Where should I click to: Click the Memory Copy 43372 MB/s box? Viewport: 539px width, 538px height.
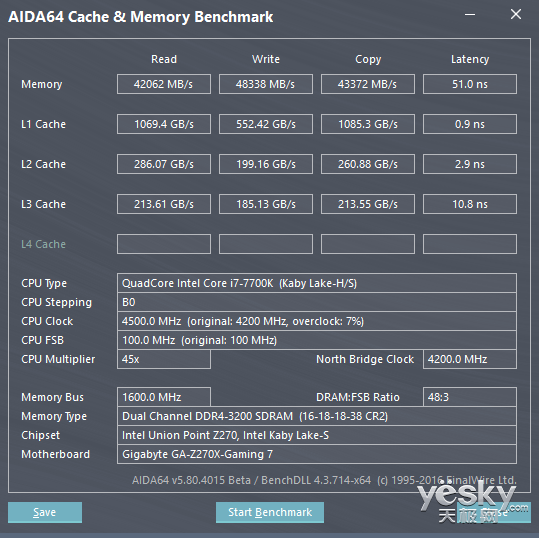(x=368, y=84)
